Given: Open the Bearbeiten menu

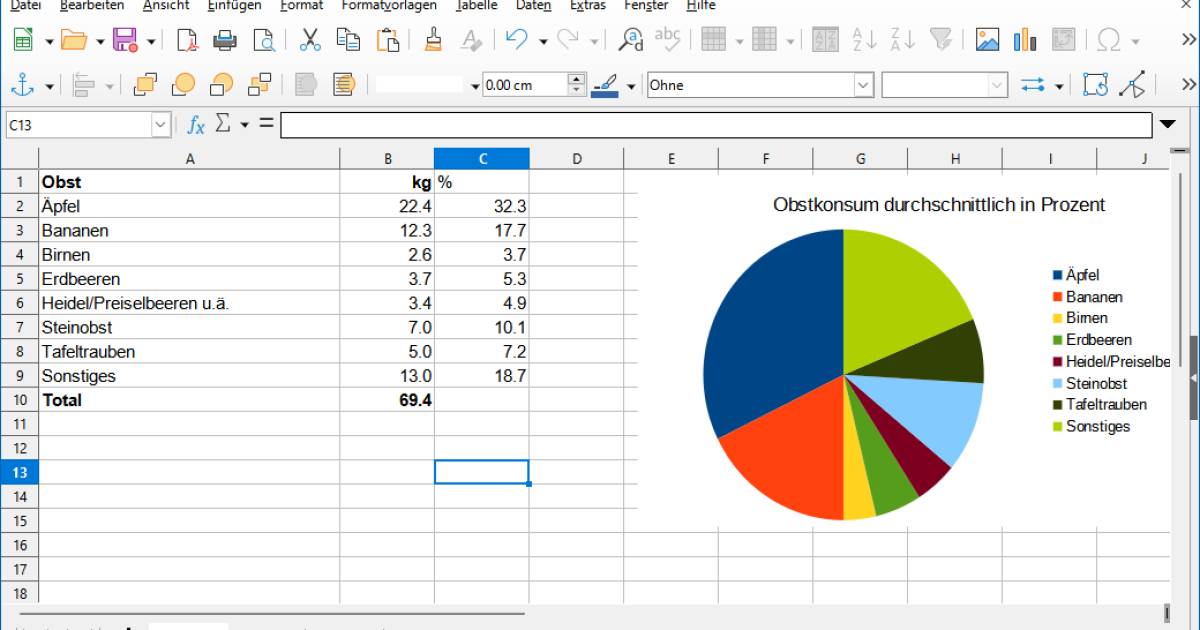Looking at the screenshot, I should (x=92, y=5).
